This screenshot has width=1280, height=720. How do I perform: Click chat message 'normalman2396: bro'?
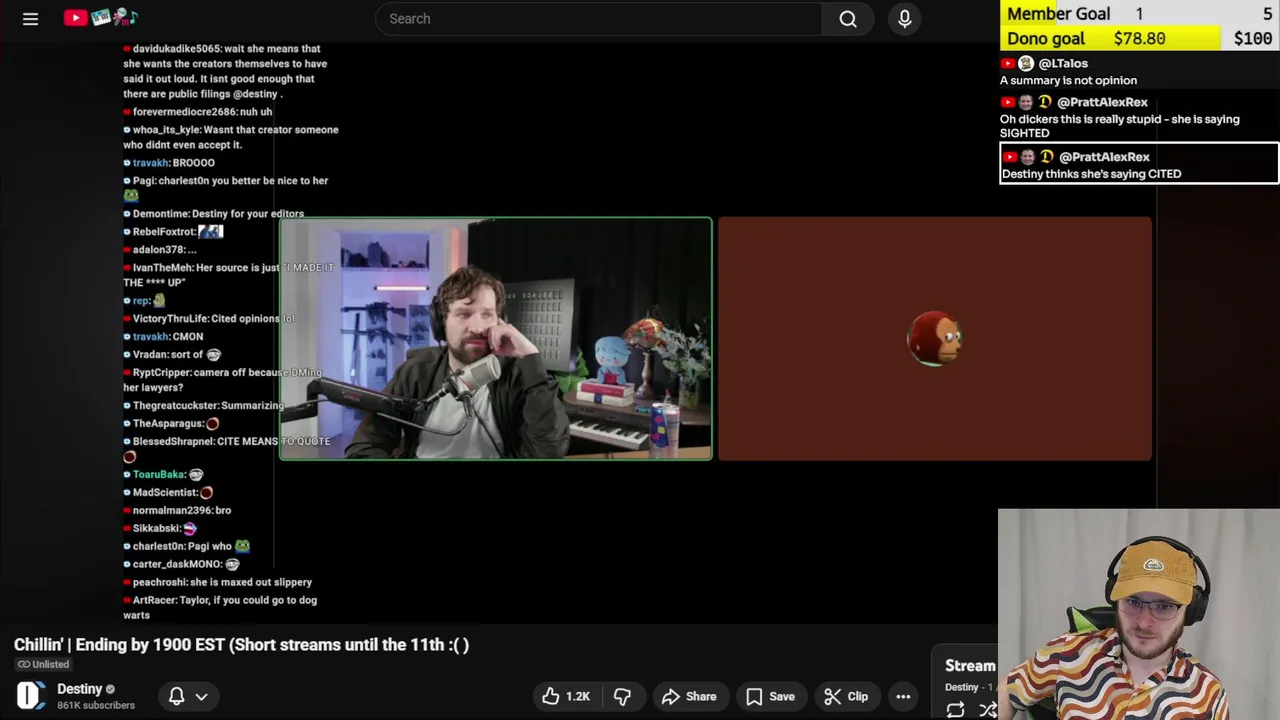177,511
